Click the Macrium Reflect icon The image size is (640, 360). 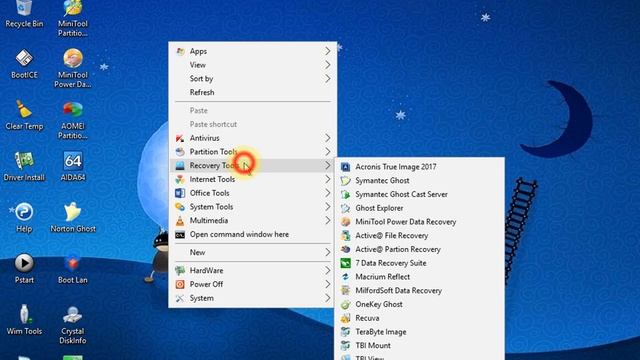[345, 277]
